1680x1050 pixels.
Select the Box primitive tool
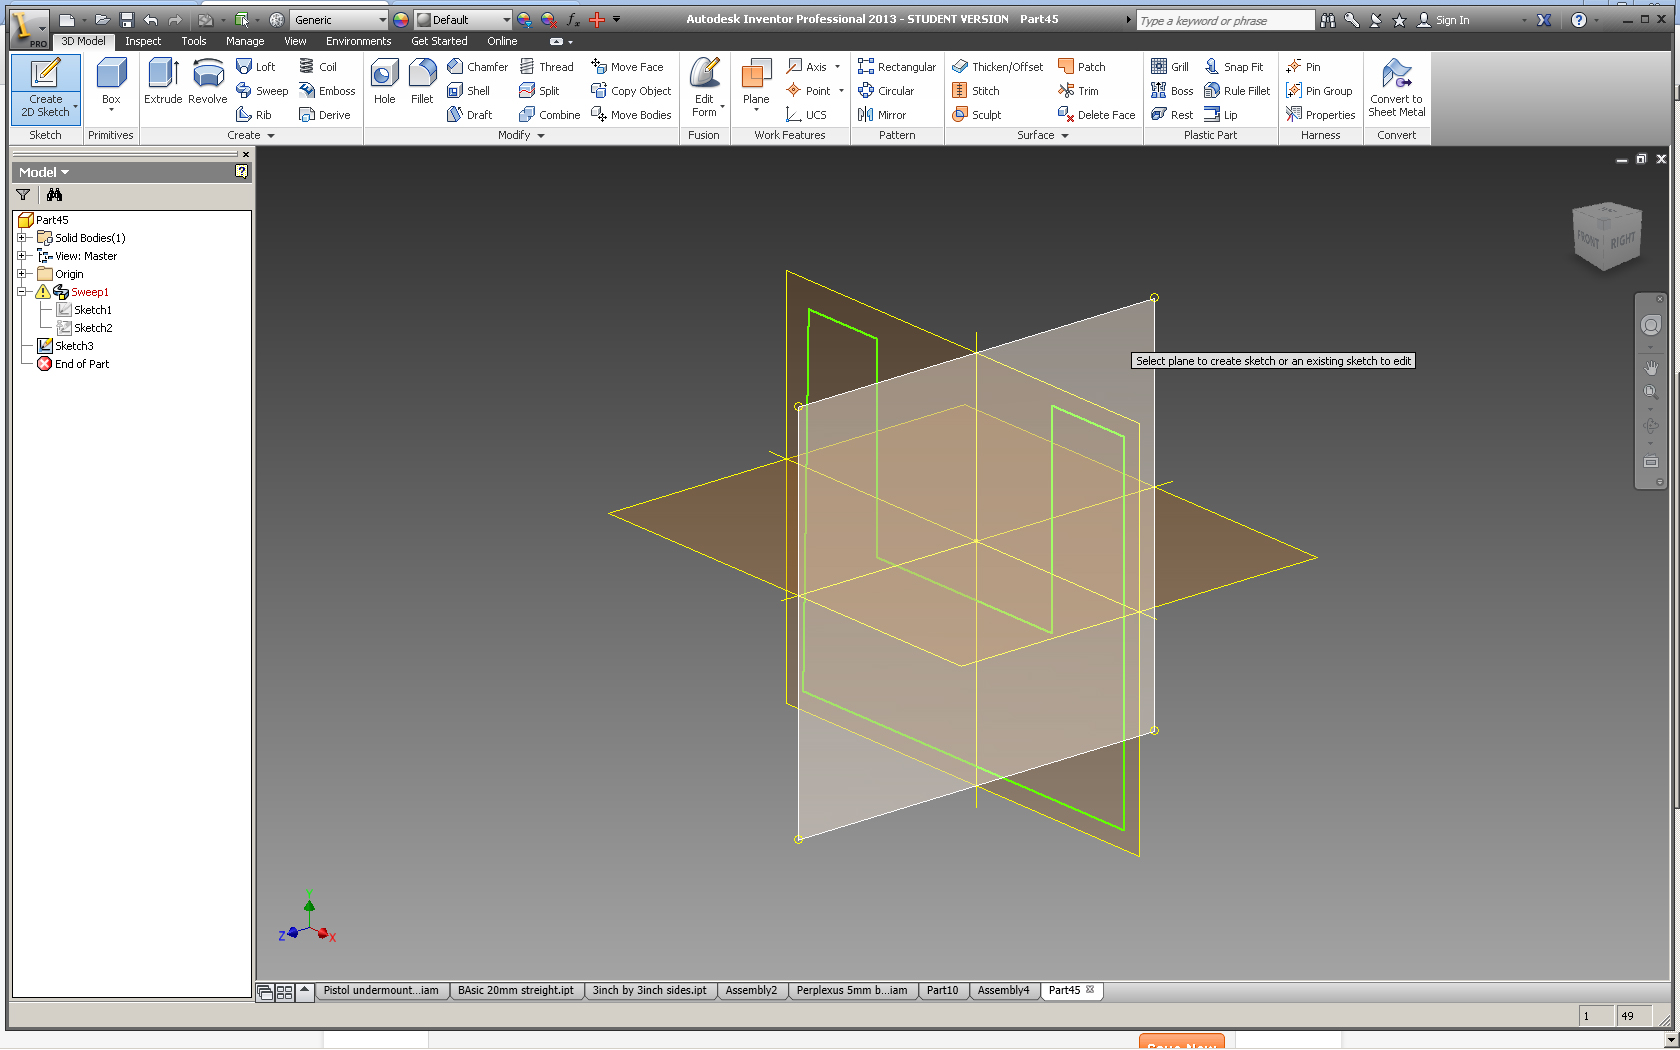(x=111, y=82)
